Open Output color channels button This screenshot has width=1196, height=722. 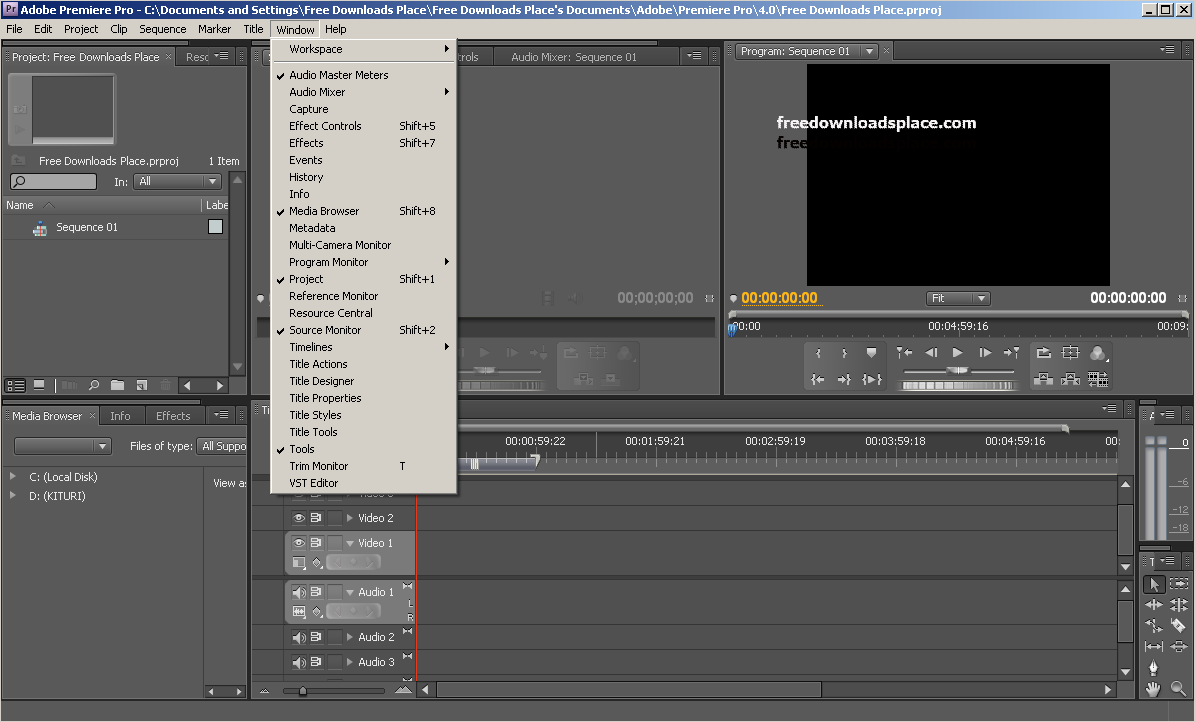coord(1098,353)
